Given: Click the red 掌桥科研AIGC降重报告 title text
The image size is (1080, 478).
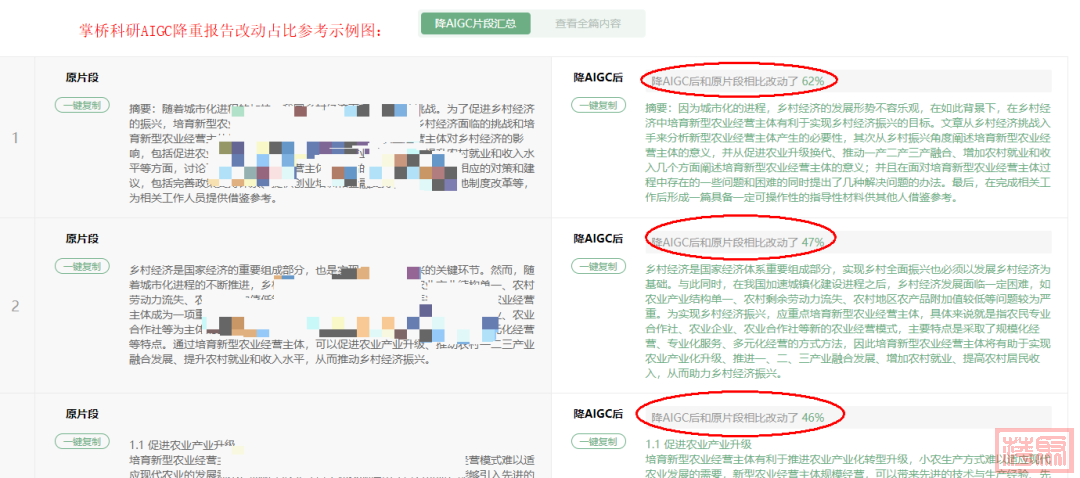Looking at the screenshot, I should click(230, 29).
